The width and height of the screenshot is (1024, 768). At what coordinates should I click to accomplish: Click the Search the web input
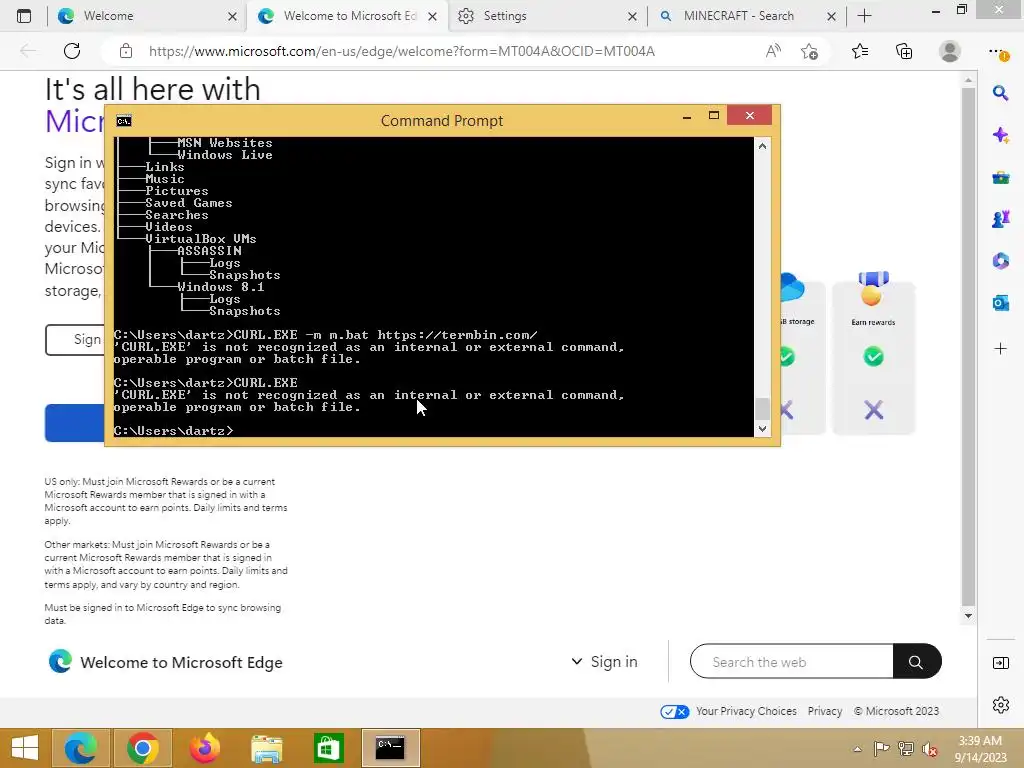point(792,662)
